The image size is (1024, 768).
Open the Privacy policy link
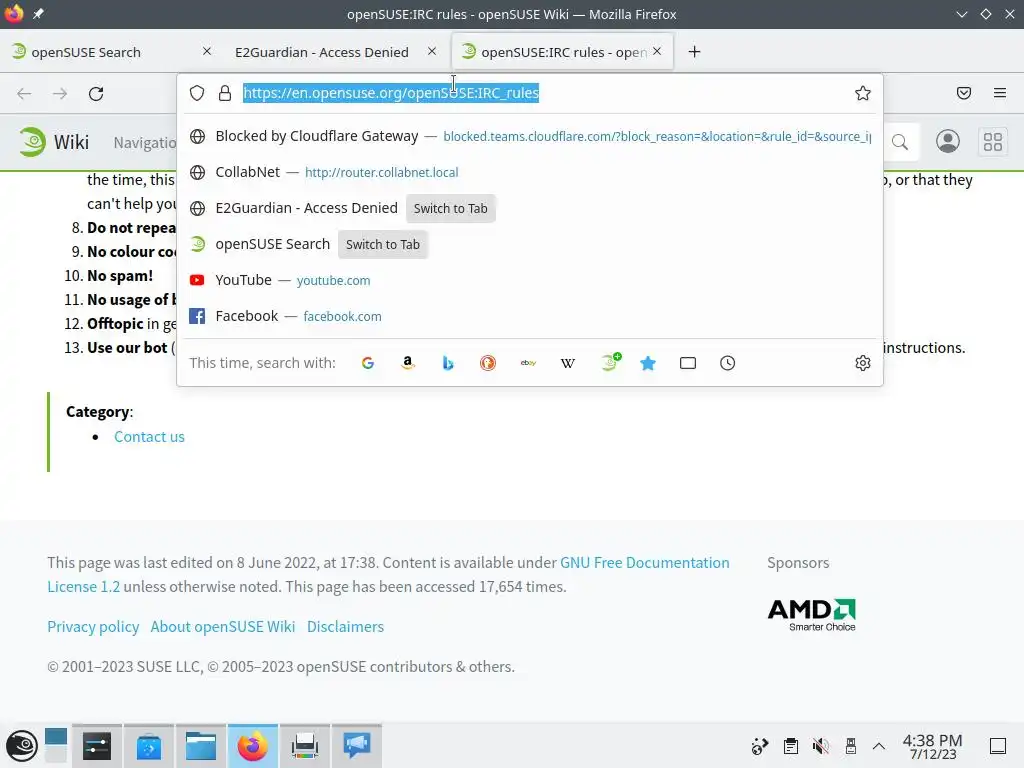tap(93, 627)
